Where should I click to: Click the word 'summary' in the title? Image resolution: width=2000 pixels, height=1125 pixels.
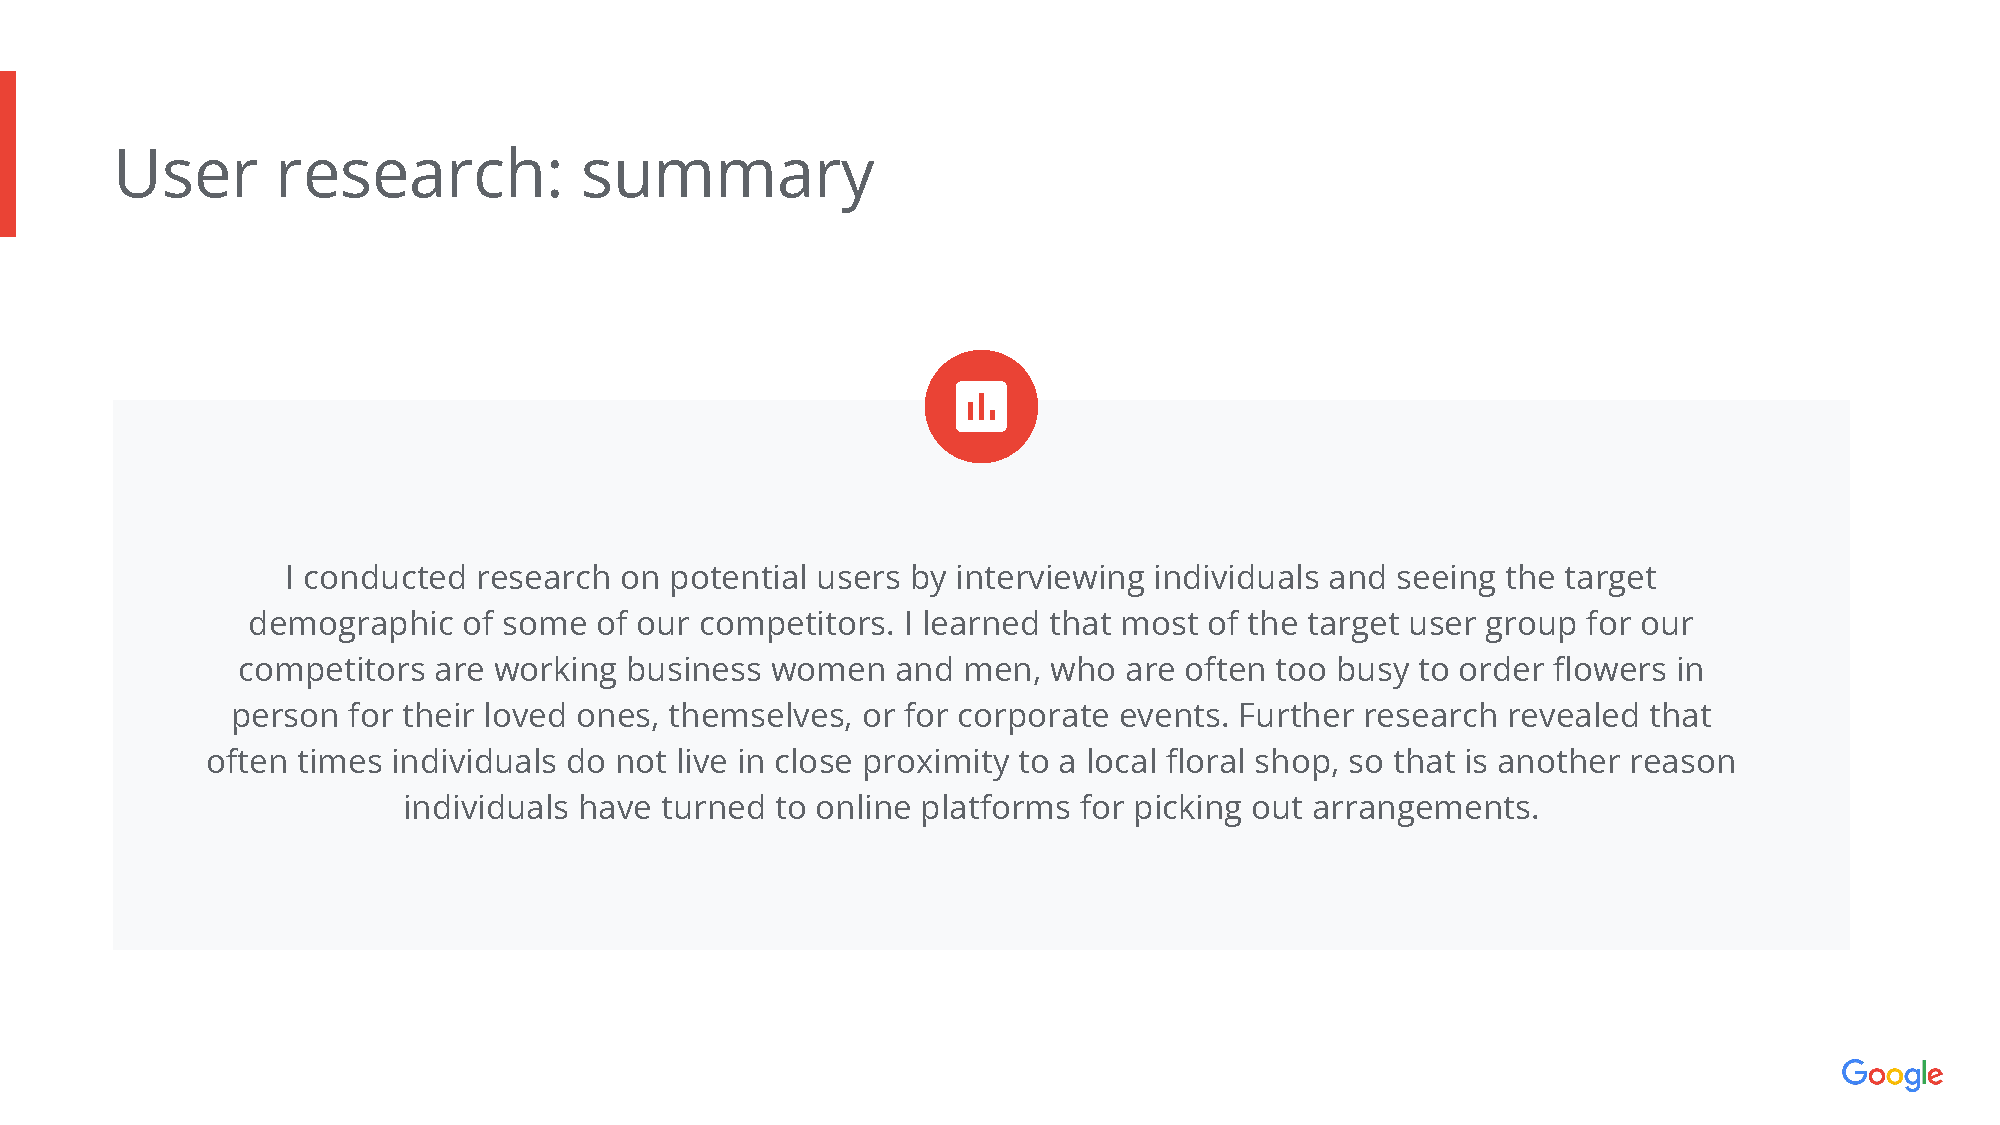727,176
